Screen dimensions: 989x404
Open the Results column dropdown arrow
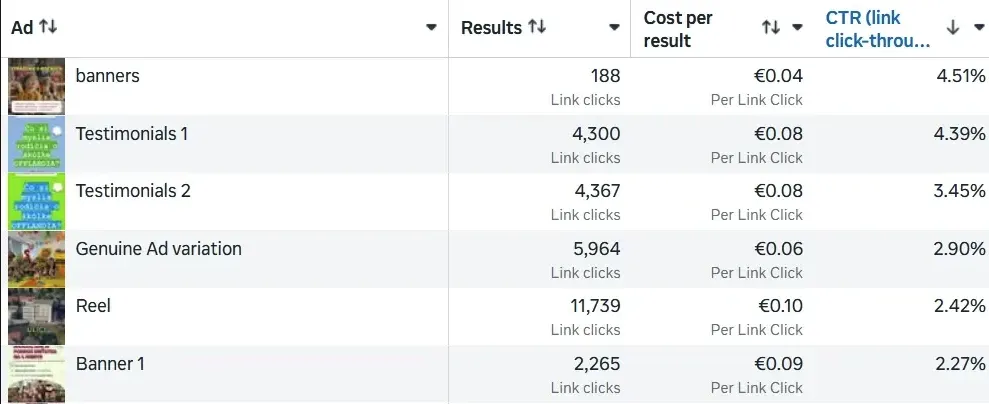[x=614, y=27]
